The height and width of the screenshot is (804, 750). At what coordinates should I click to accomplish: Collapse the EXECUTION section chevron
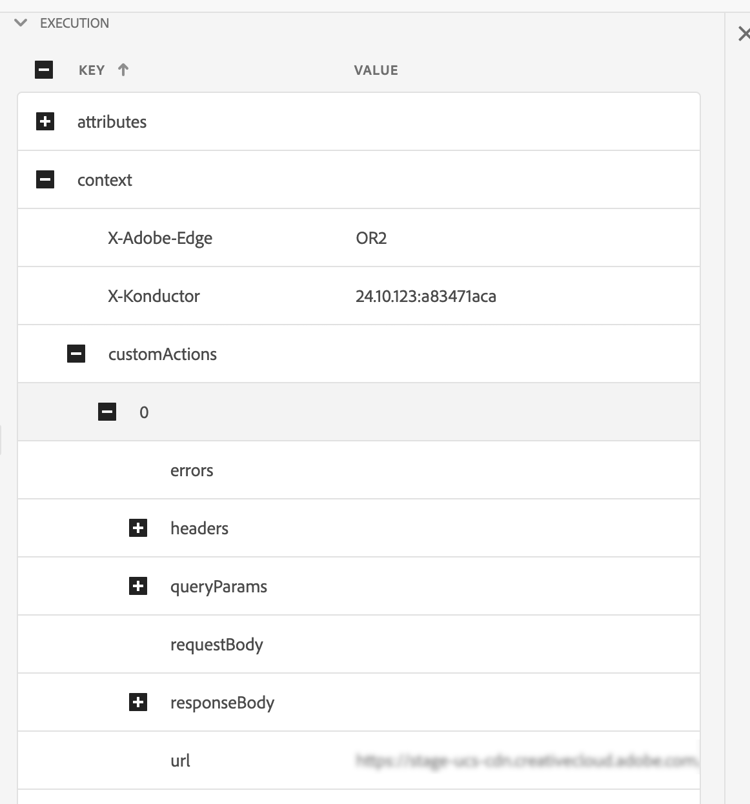21,23
